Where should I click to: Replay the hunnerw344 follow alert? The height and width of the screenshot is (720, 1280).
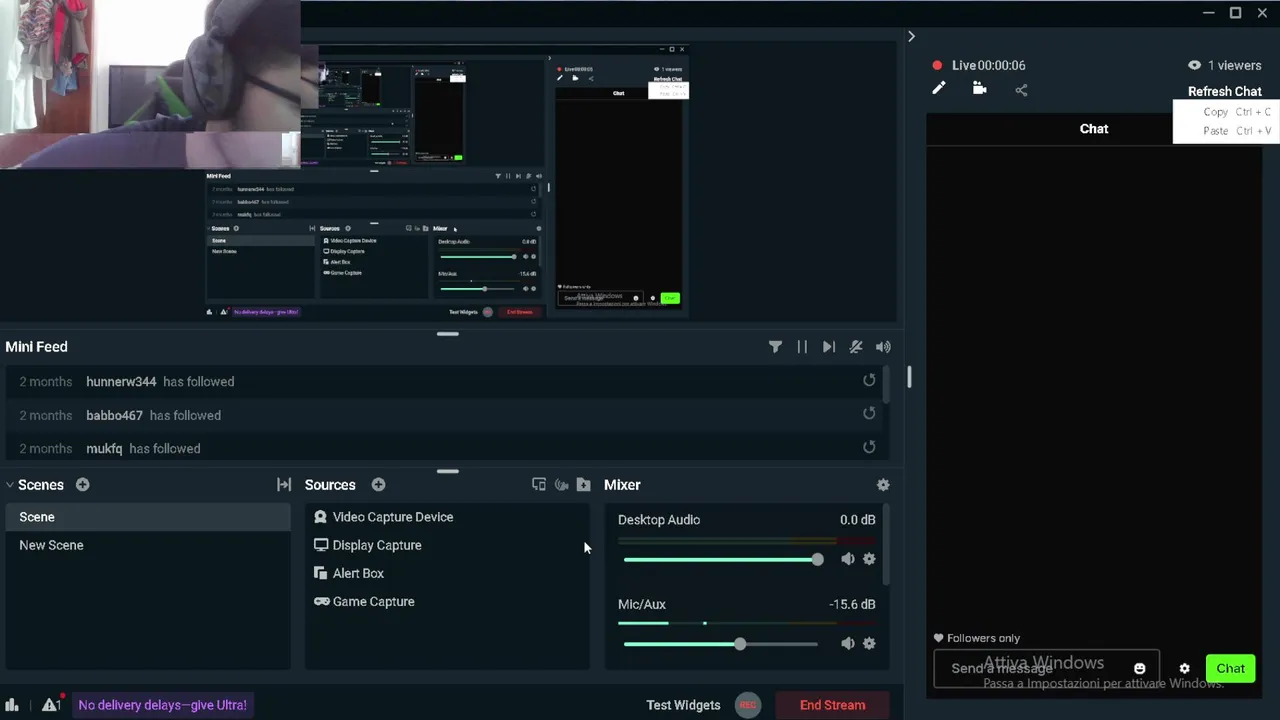[869, 380]
